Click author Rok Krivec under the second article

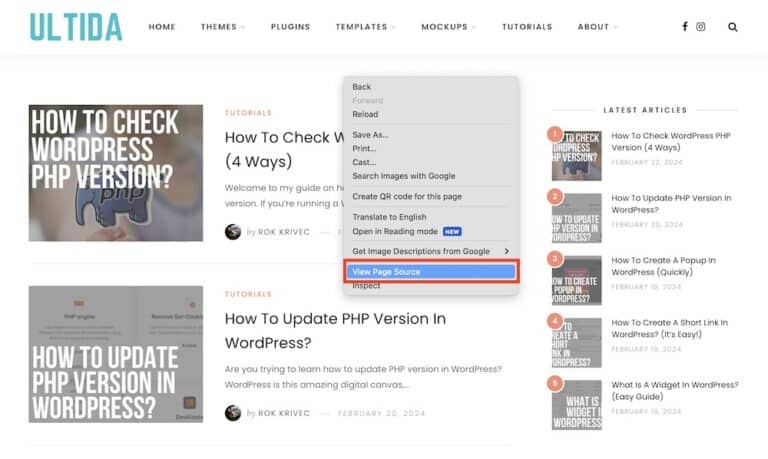click(284, 413)
